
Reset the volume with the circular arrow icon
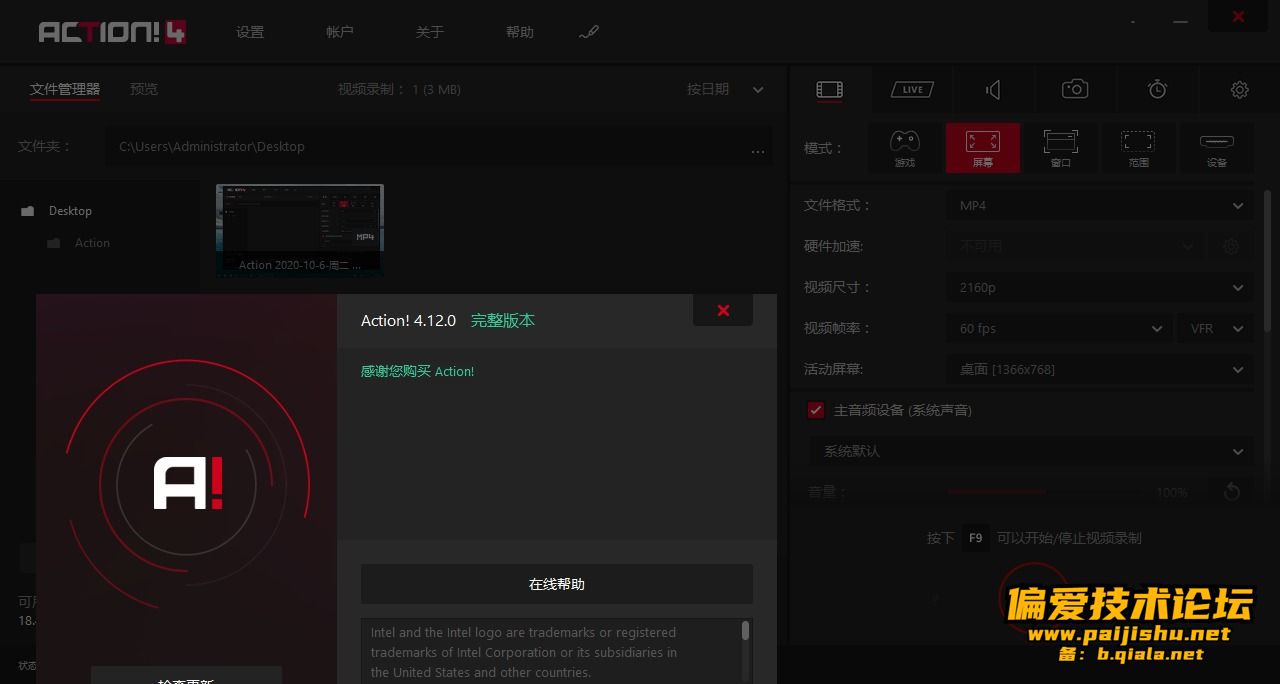coord(1232,492)
